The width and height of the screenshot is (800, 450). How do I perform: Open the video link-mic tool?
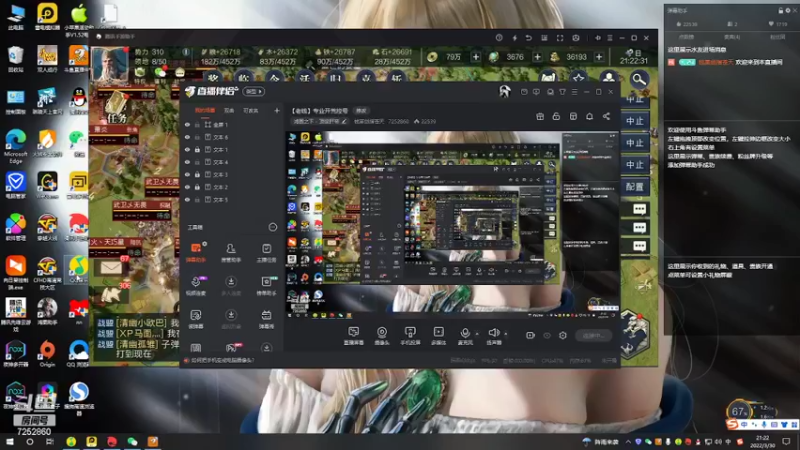point(196,285)
